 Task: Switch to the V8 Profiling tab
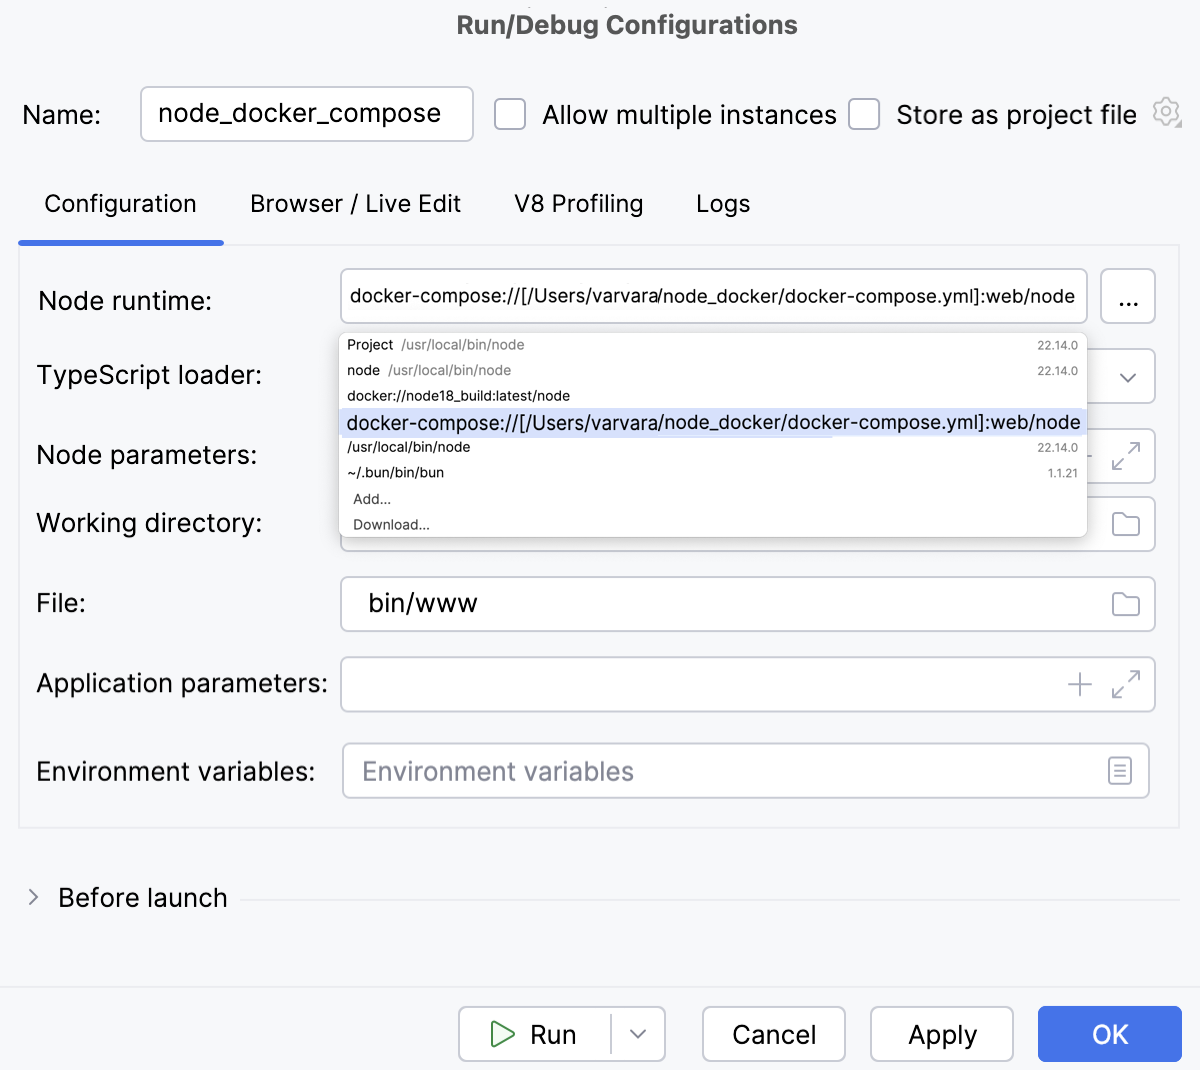578,204
